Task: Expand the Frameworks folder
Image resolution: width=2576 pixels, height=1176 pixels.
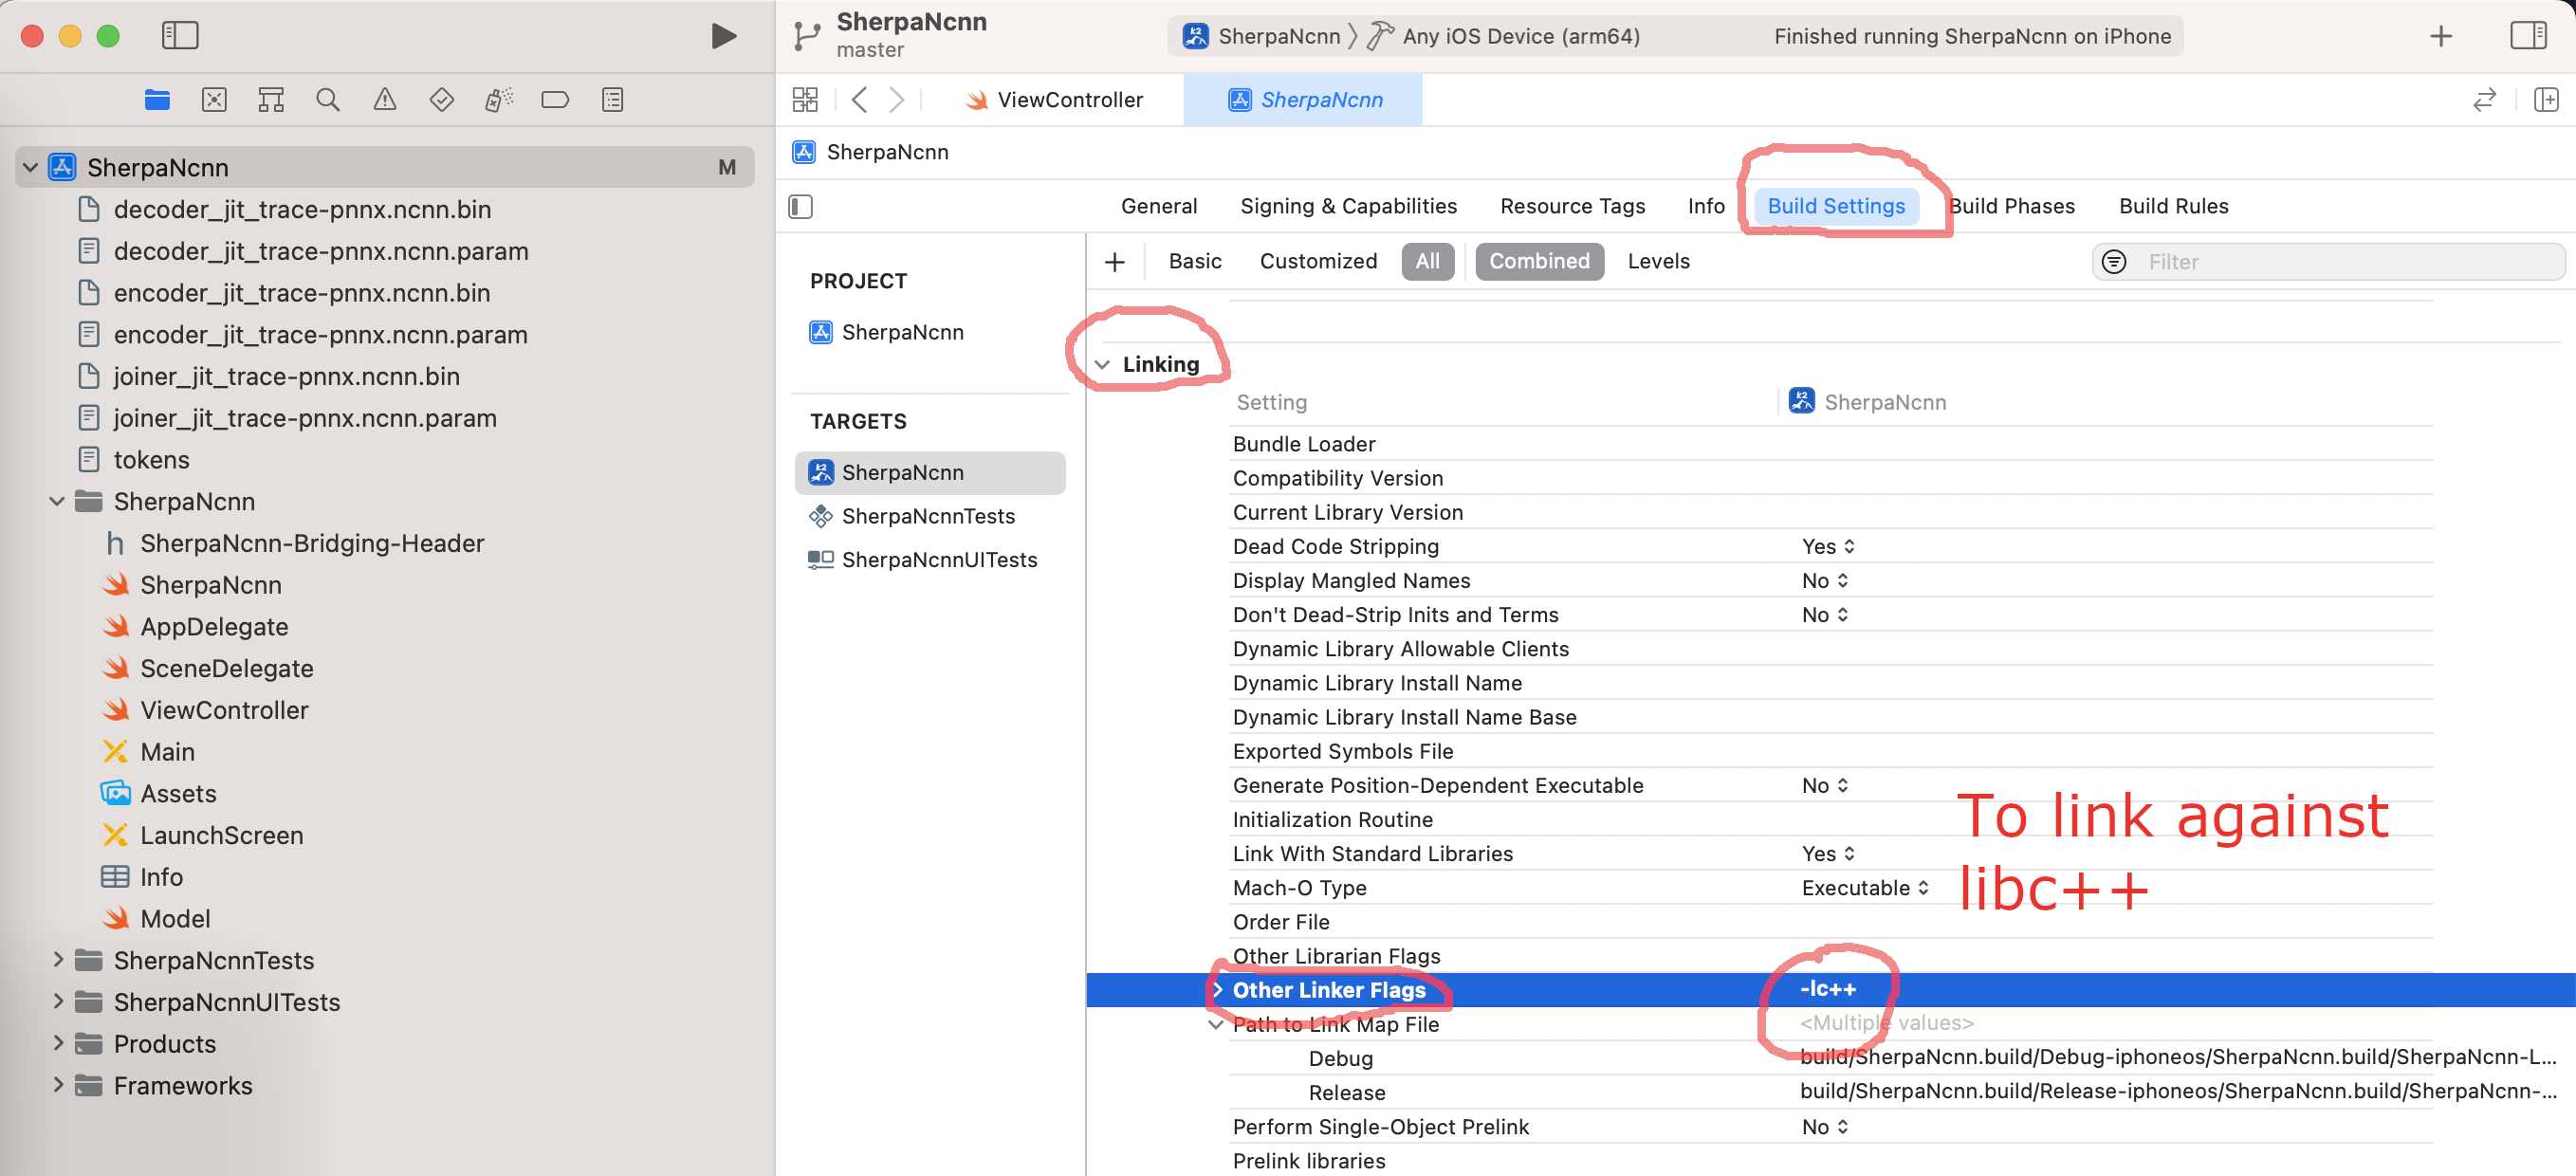Action: tap(57, 1085)
